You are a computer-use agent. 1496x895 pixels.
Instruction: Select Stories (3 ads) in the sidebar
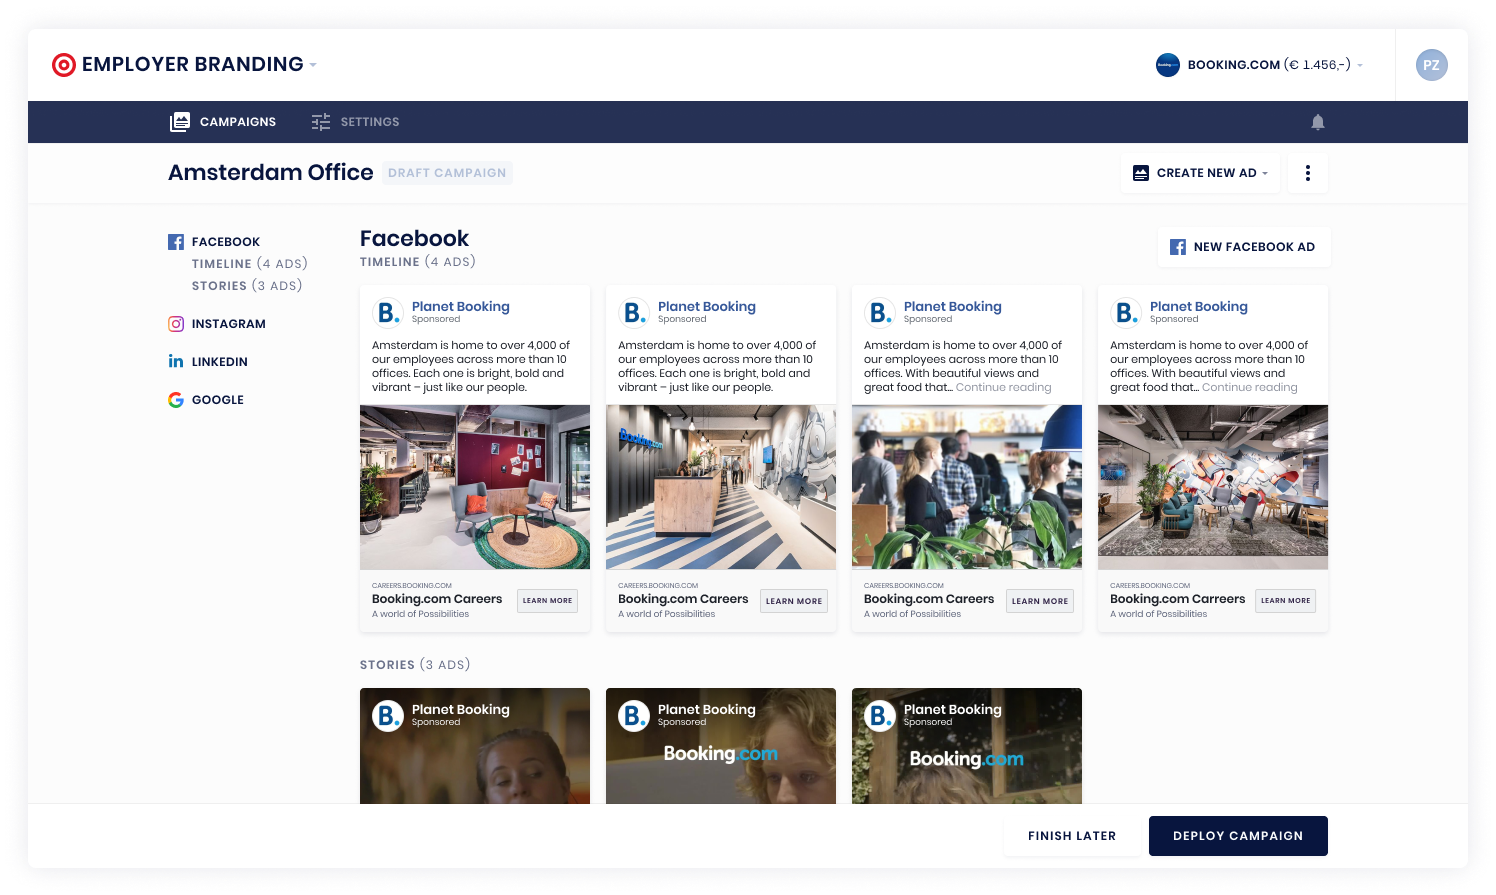coord(247,286)
